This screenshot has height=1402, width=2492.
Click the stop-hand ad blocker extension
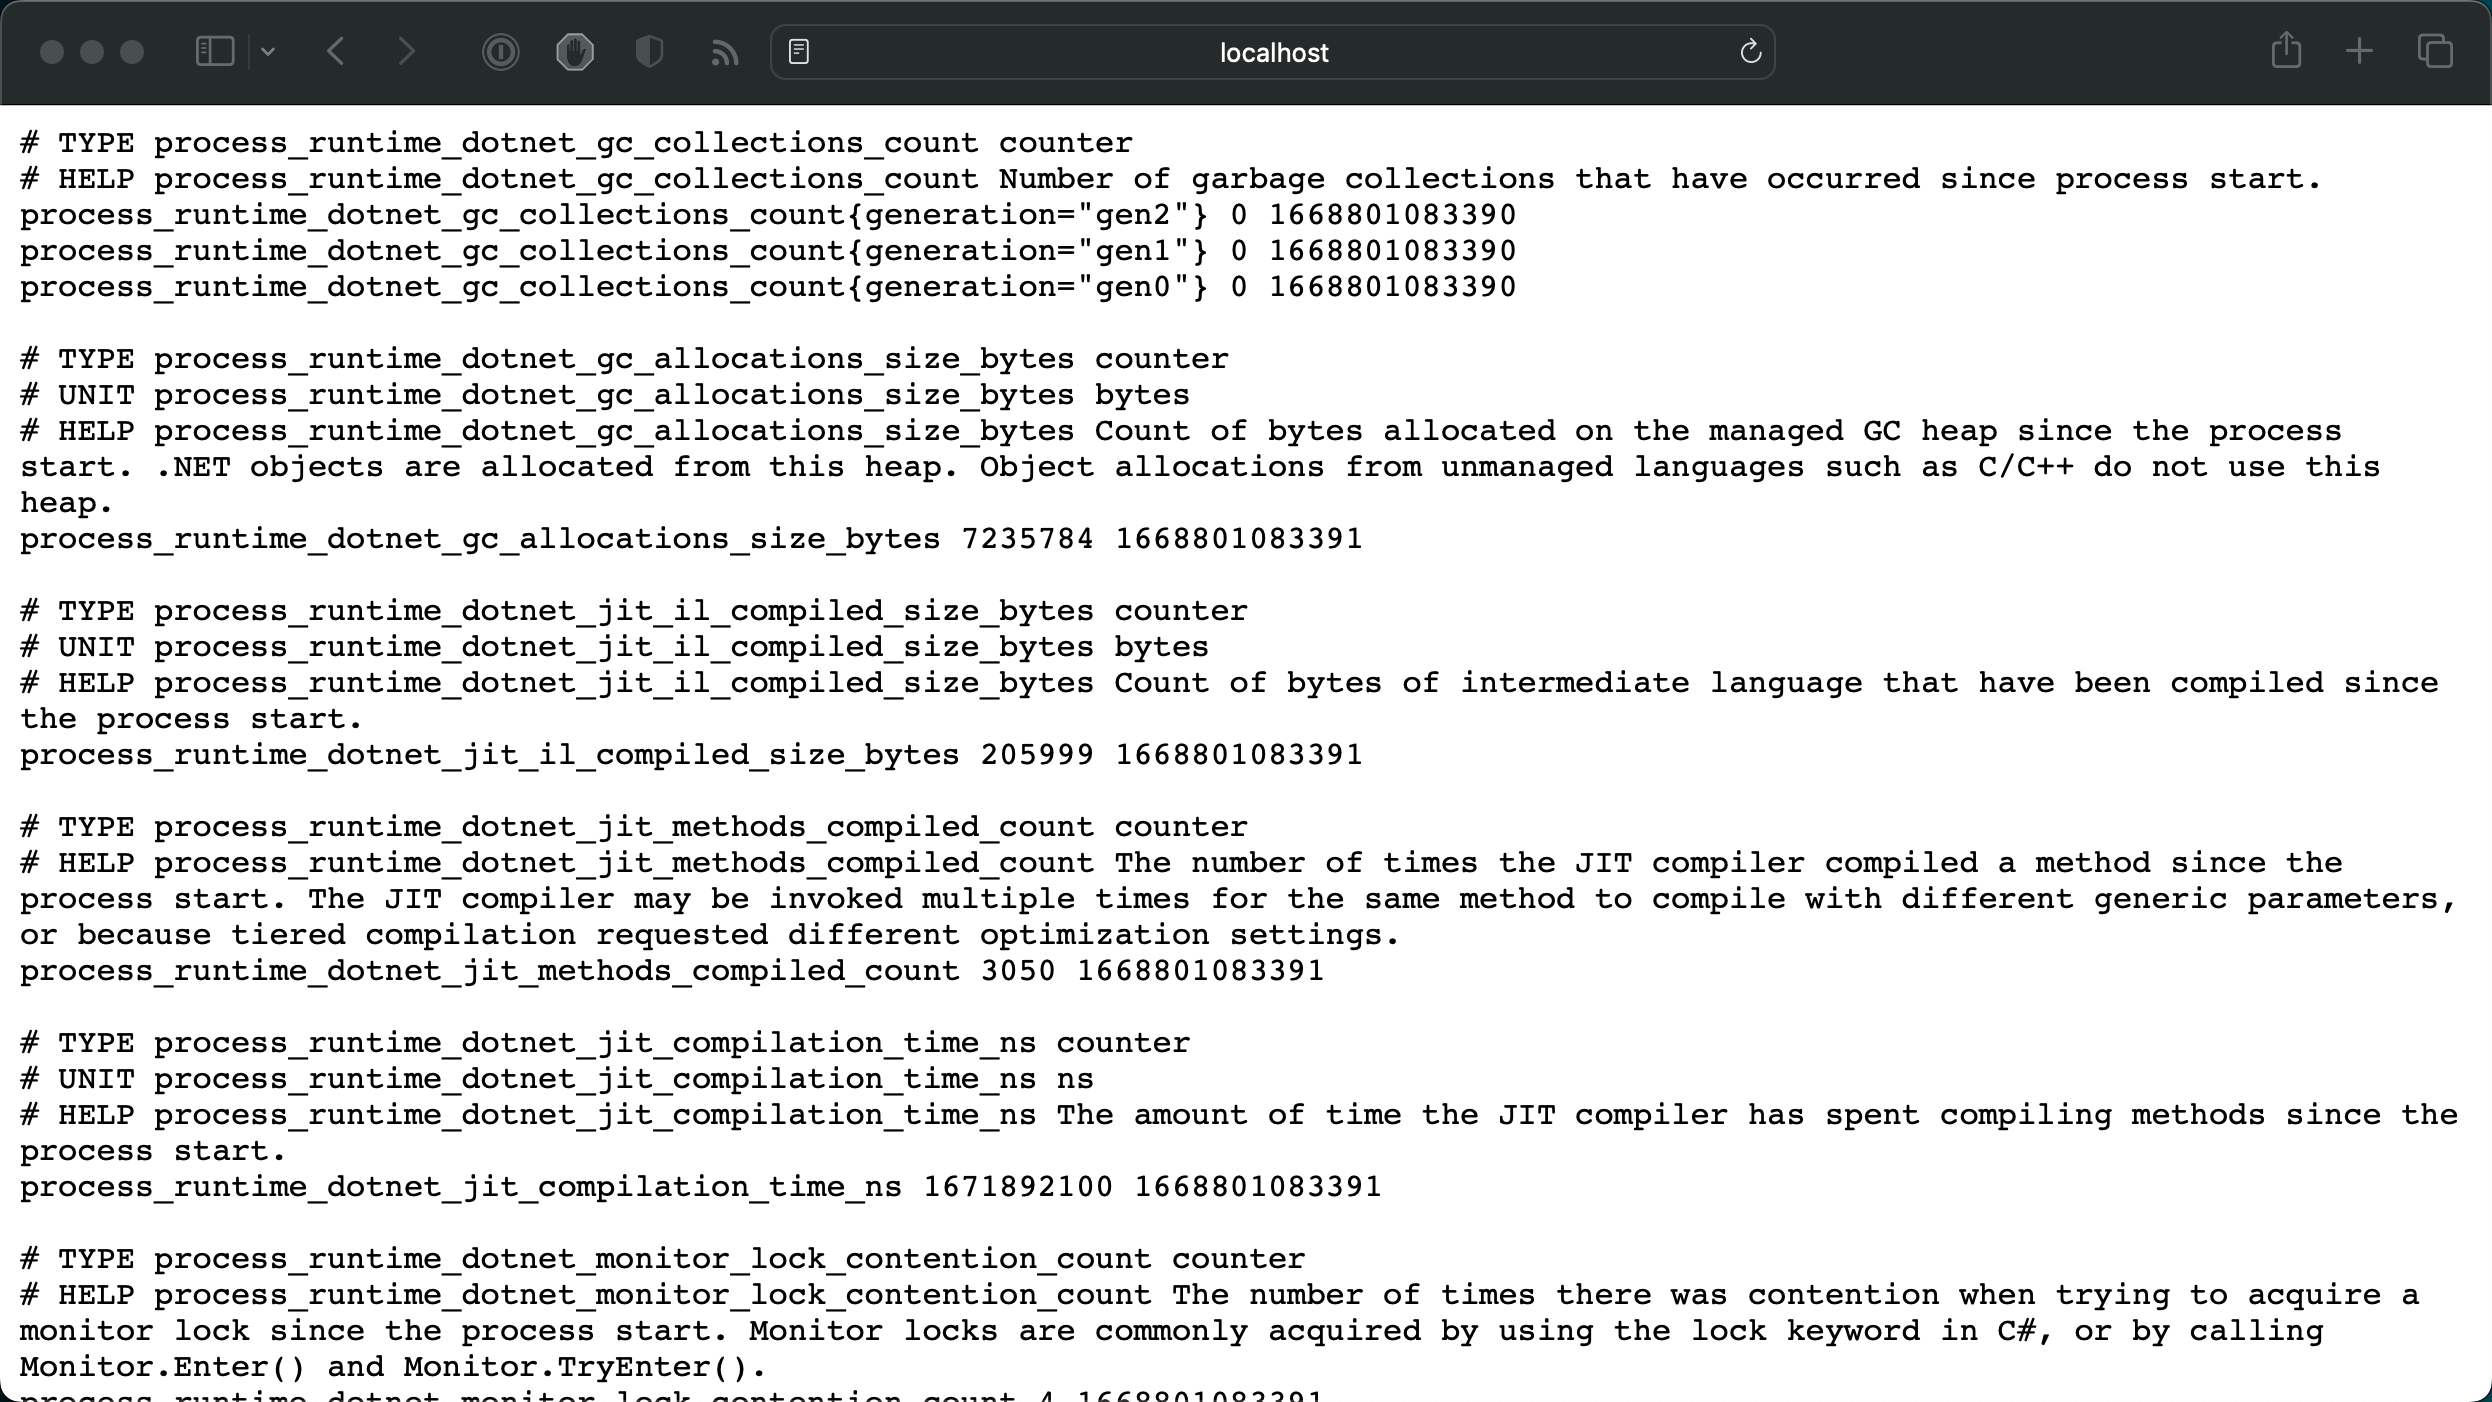click(x=575, y=52)
